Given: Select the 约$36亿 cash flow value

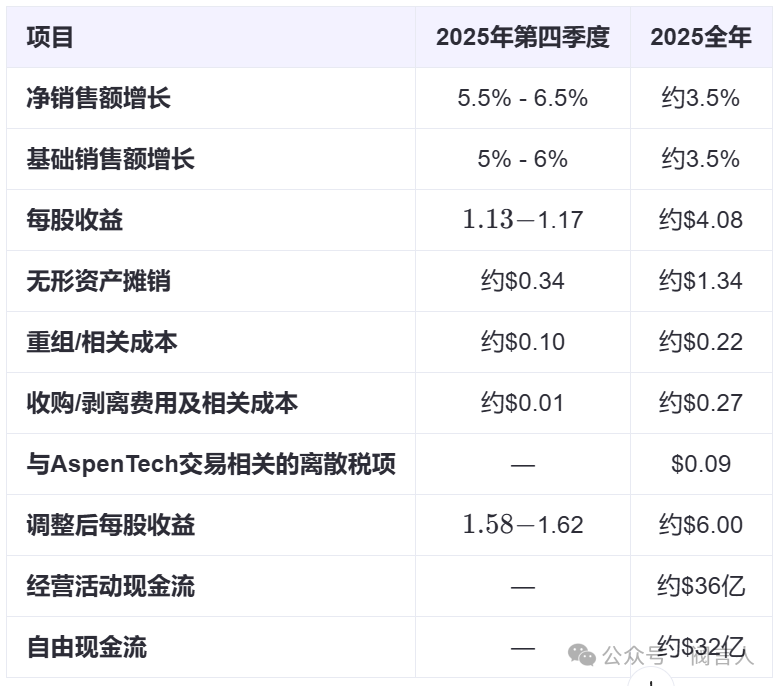Looking at the screenshot, I should tap(700, 586).
